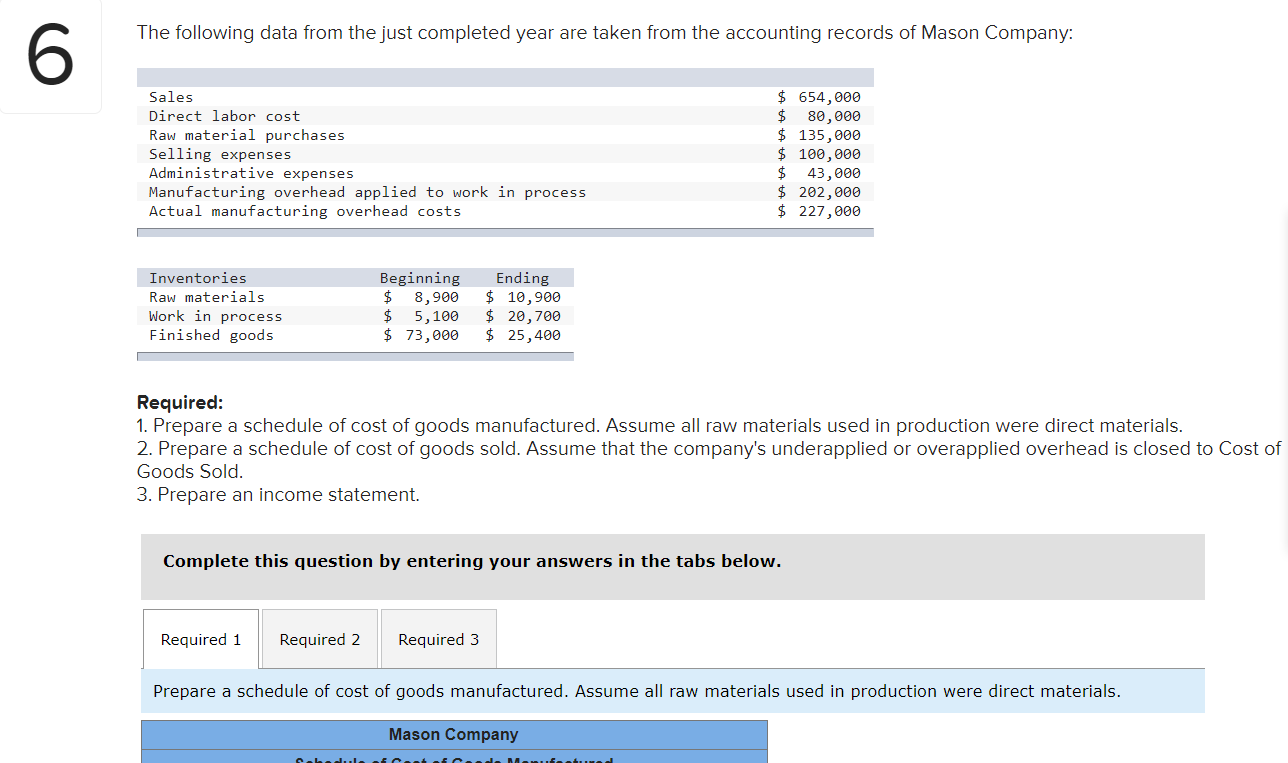Click requirement 3 Prepare an income statement
Viewport: 1288px width, 763px height.
pos(278,495)
